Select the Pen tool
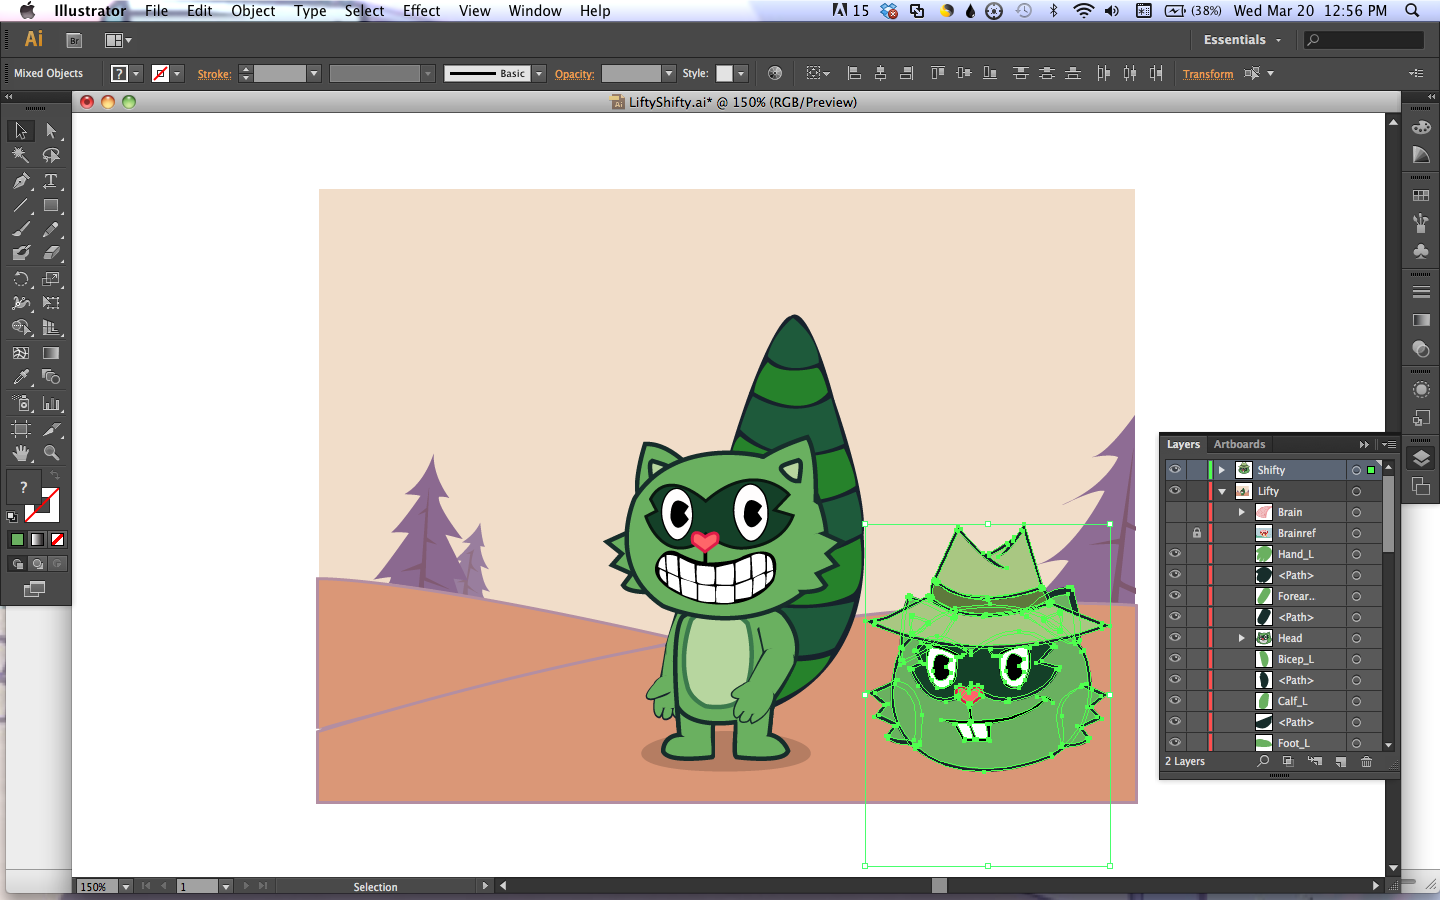1440x900 pixels. pyautogui.click(x=20, y=181)
